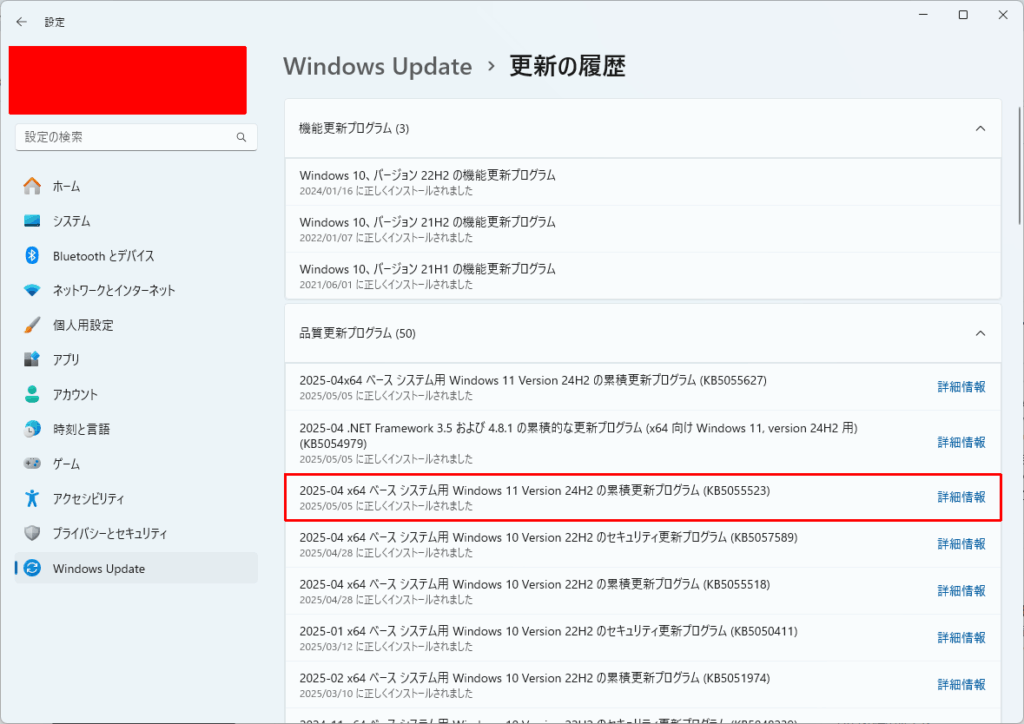Open アカウント settings

pyautogui.click(x=136, y=394)
